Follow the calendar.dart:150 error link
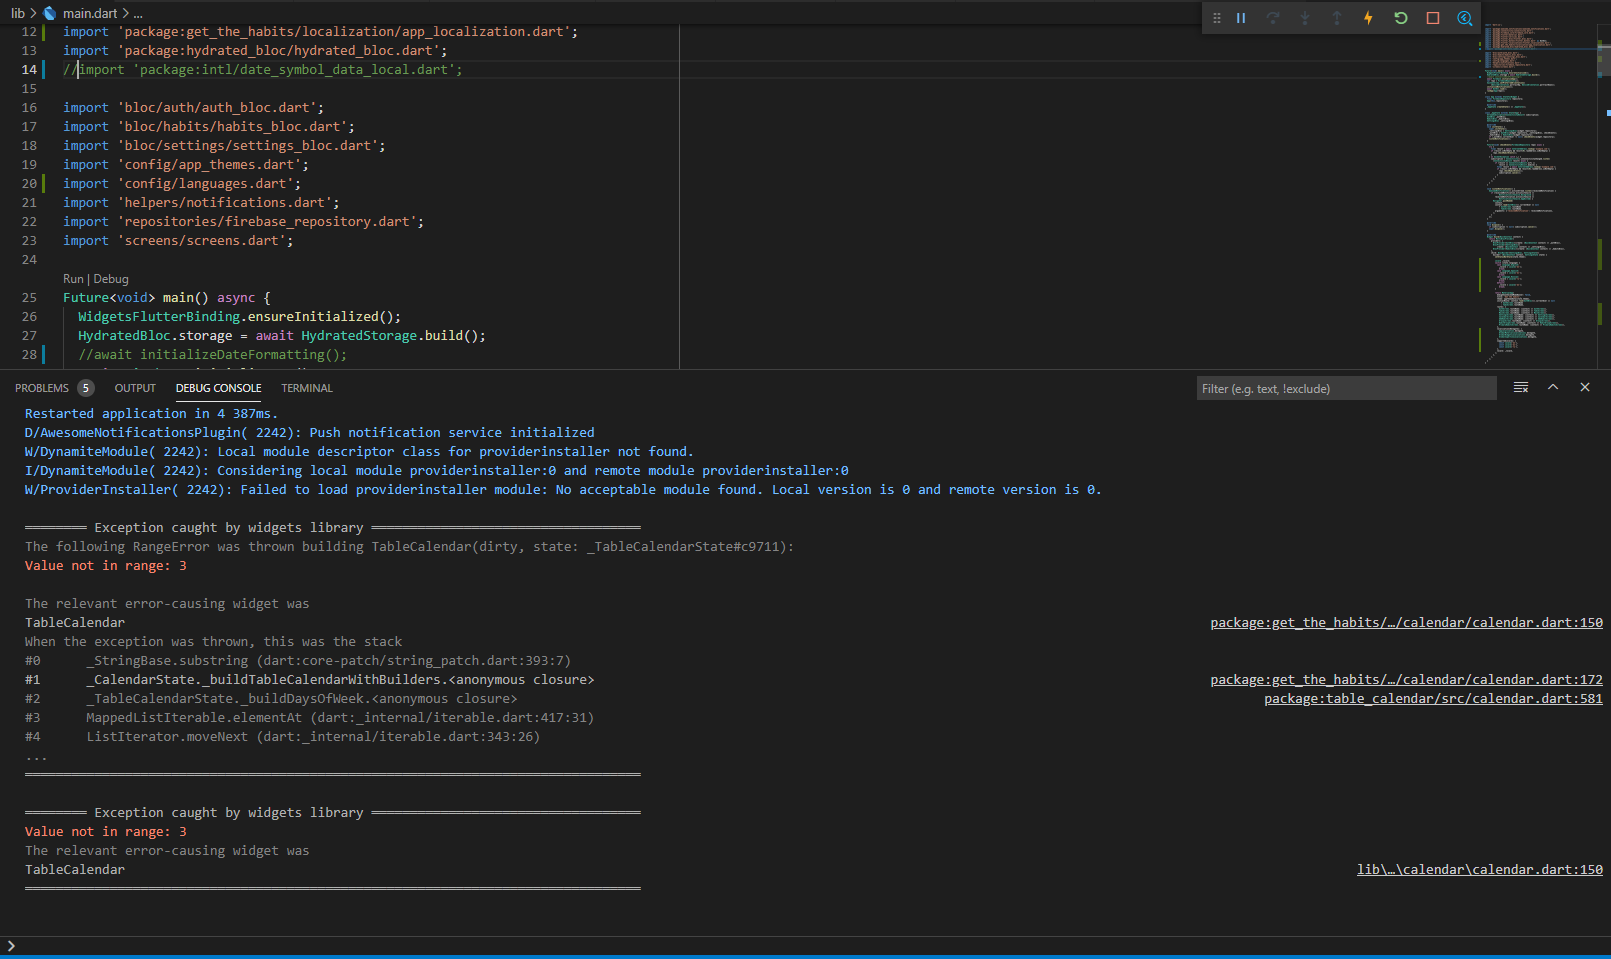This screenshot has height=959, width=1611. point(1405,622)
